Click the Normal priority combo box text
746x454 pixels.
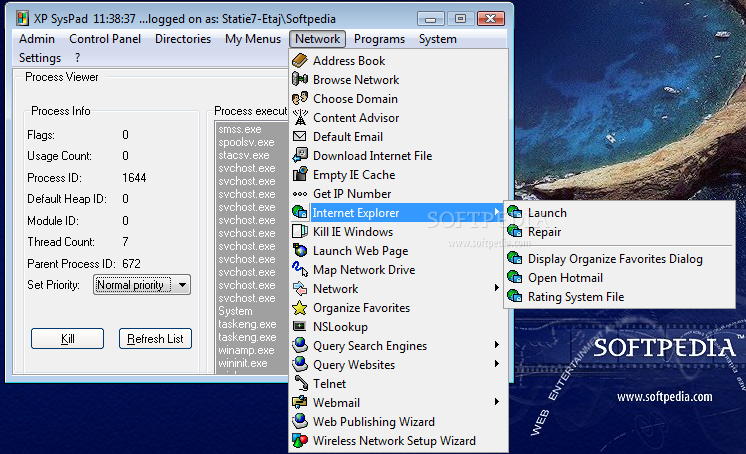click(x=130, y=285)
